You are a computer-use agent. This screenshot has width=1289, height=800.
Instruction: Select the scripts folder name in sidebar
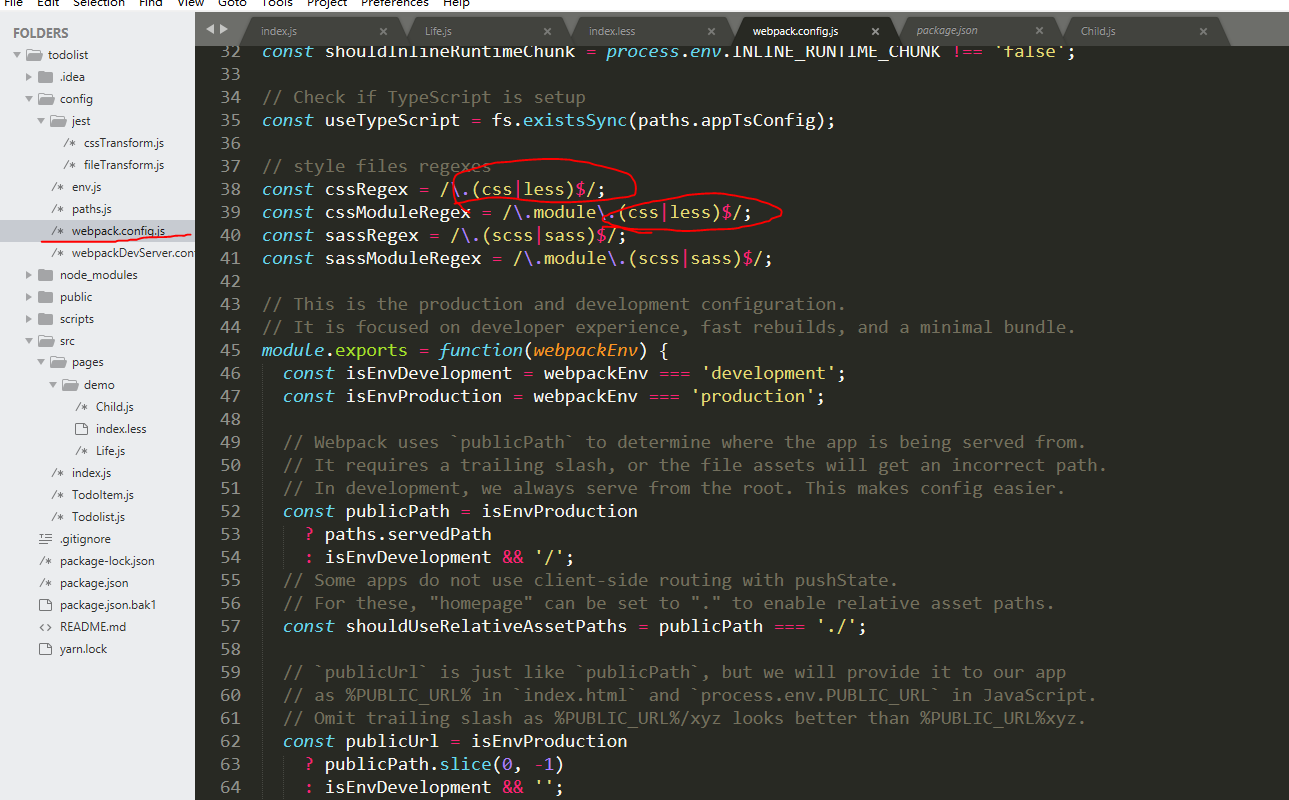[77, 319]
